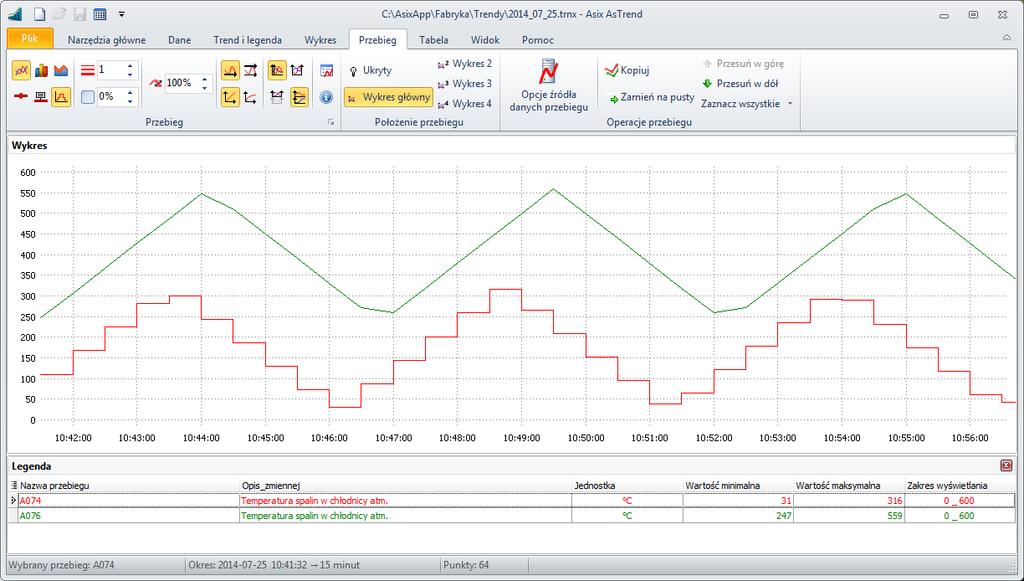Move series to Wykres 4
This screenshot has height=581, width=1024.
coord(464,104)
